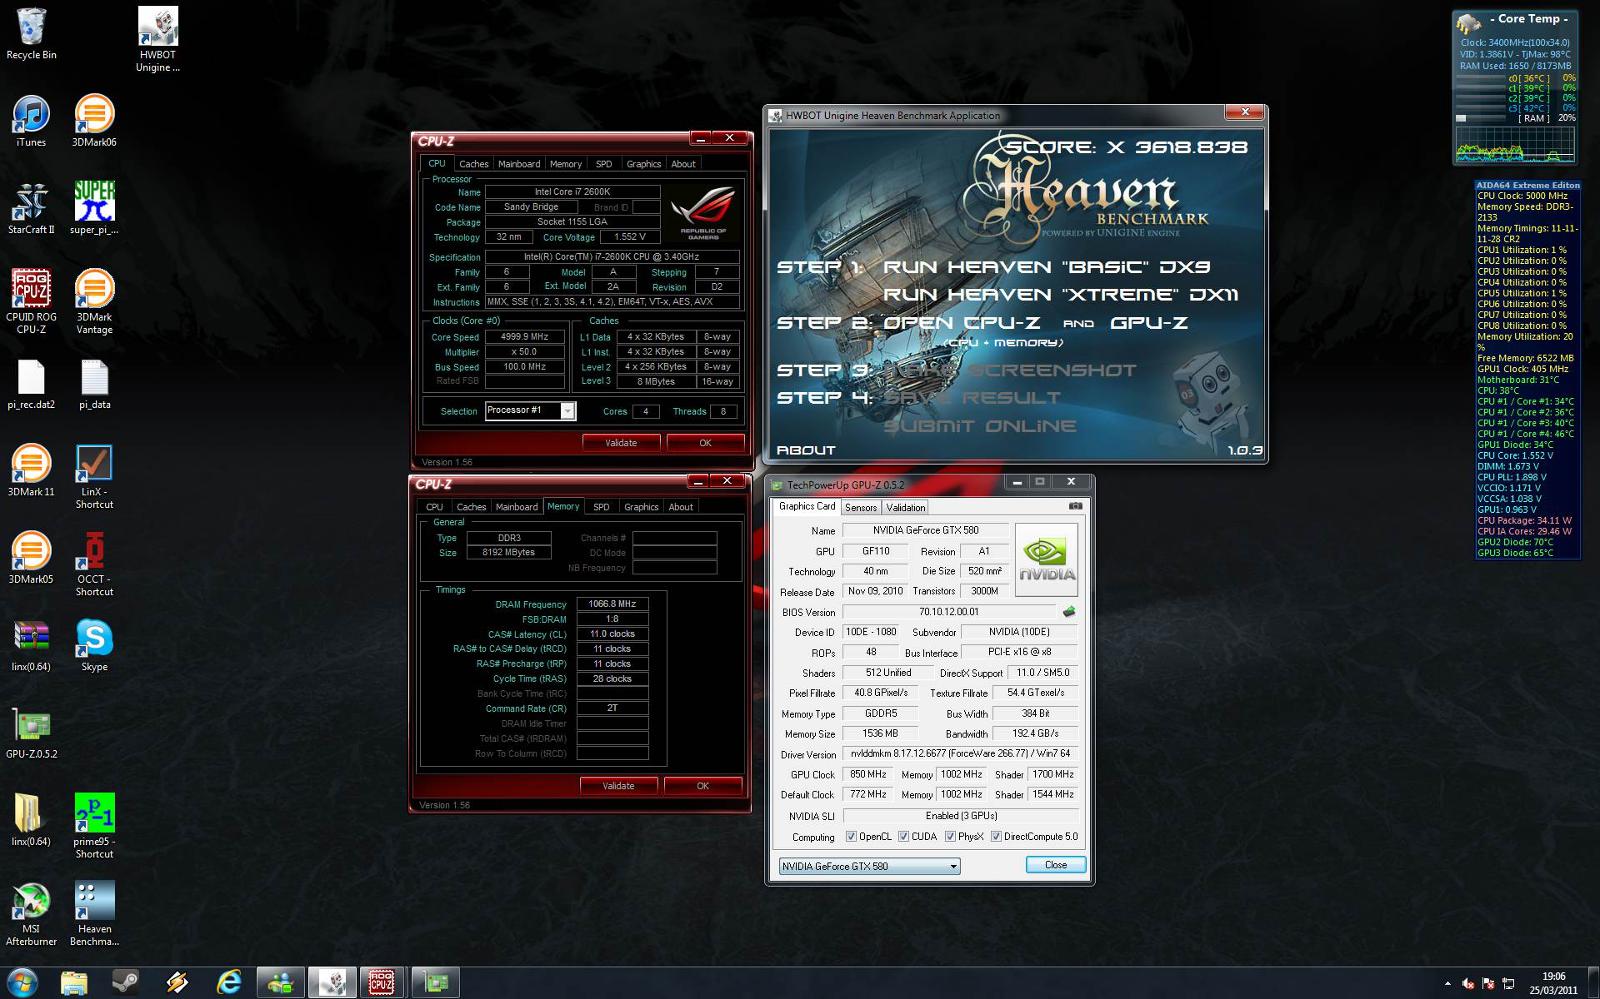
Task: Open the Recycle Bin desktop icon
Action: click(x=31, y=33)
